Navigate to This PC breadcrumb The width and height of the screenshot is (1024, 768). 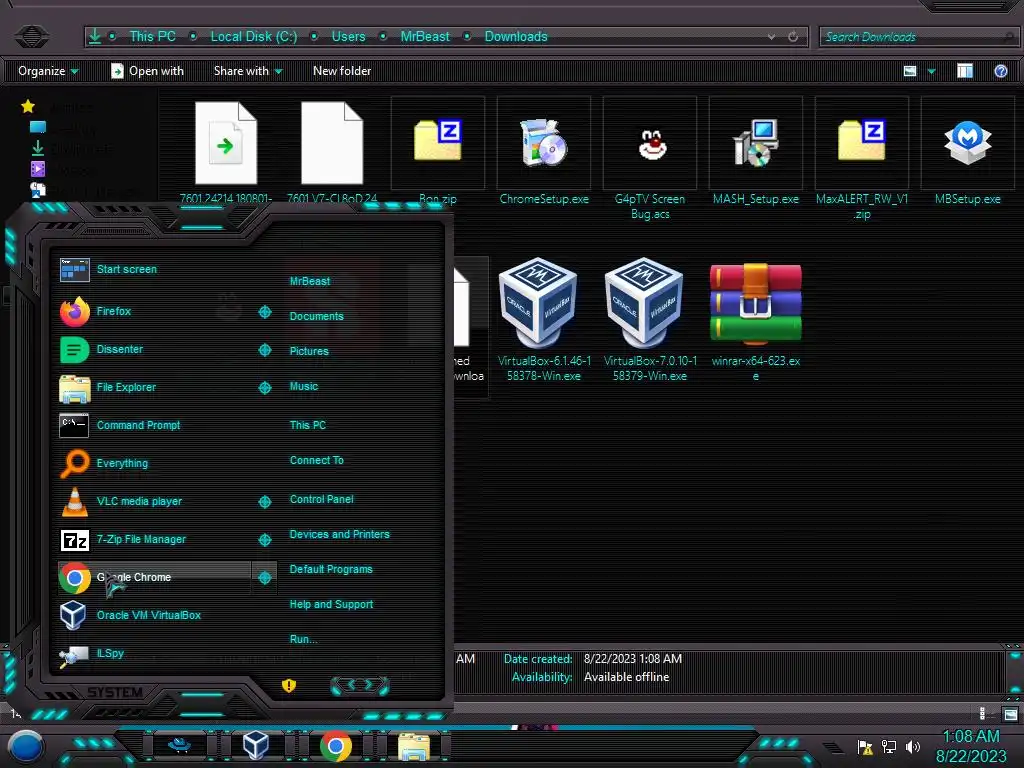152,37
